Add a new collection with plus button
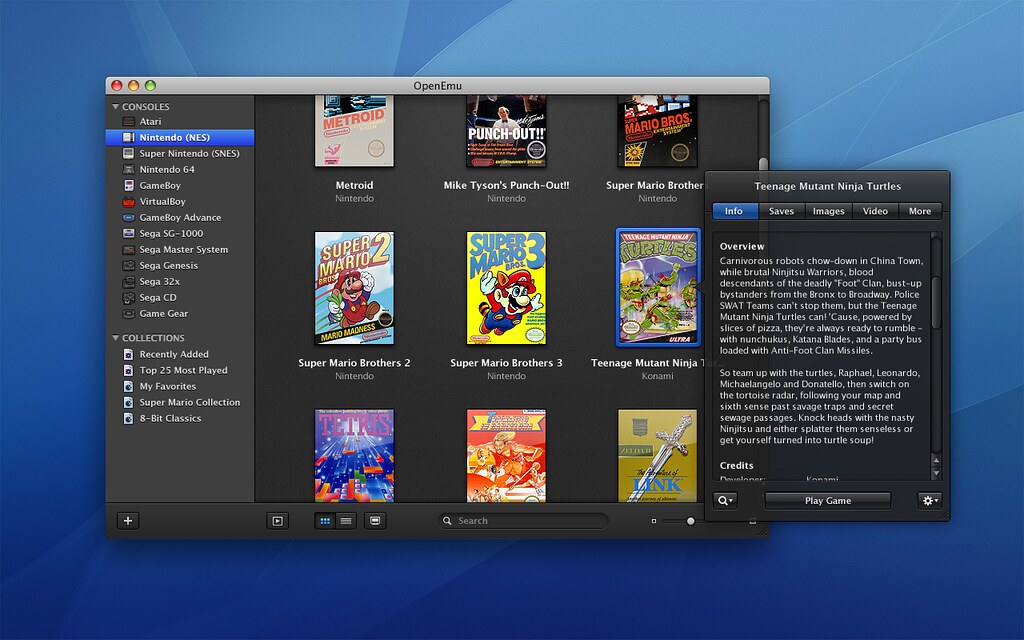This screenshot has height=640, width=1024. [128, 520]
